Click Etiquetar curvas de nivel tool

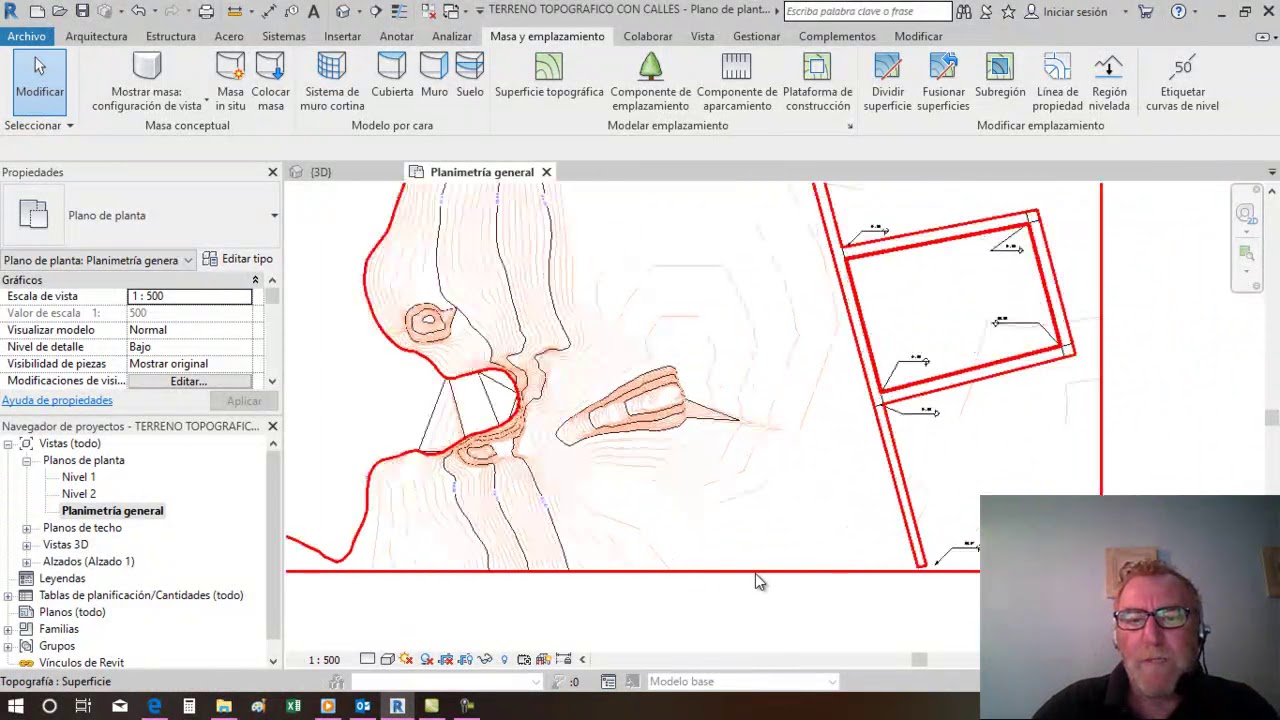[1182, 80]
